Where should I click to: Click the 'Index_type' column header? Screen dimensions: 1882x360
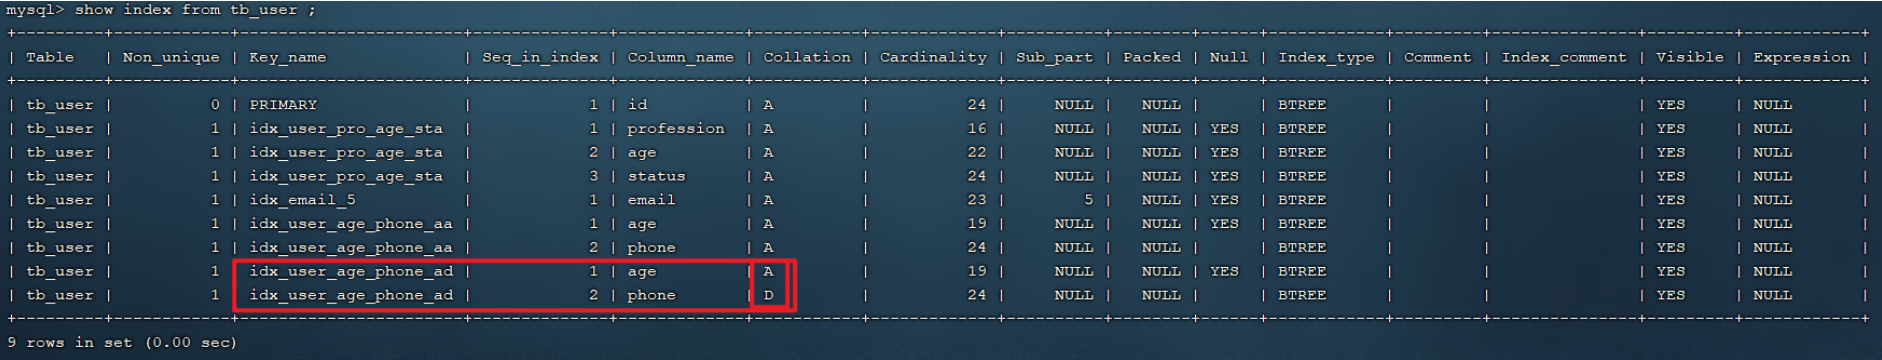pos(1326,58)
